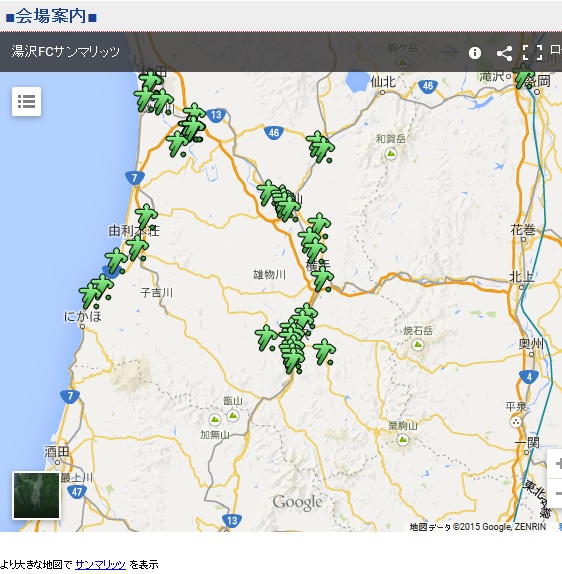Open the サンマリッツ larger map link
The width and height of the screenshot is (562, 574).
point(100,564)
